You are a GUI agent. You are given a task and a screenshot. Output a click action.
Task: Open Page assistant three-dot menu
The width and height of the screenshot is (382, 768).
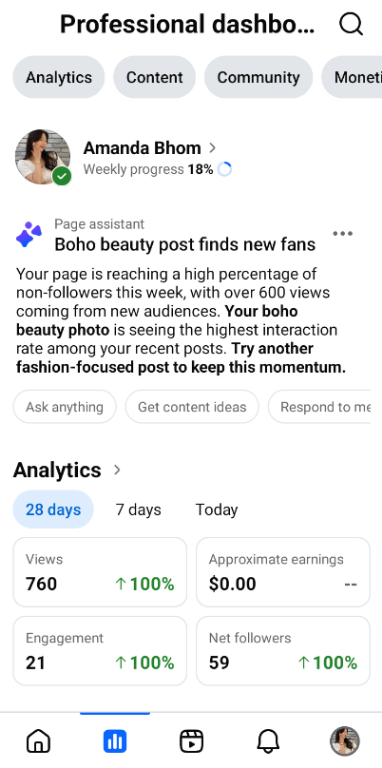click(343, 234)
